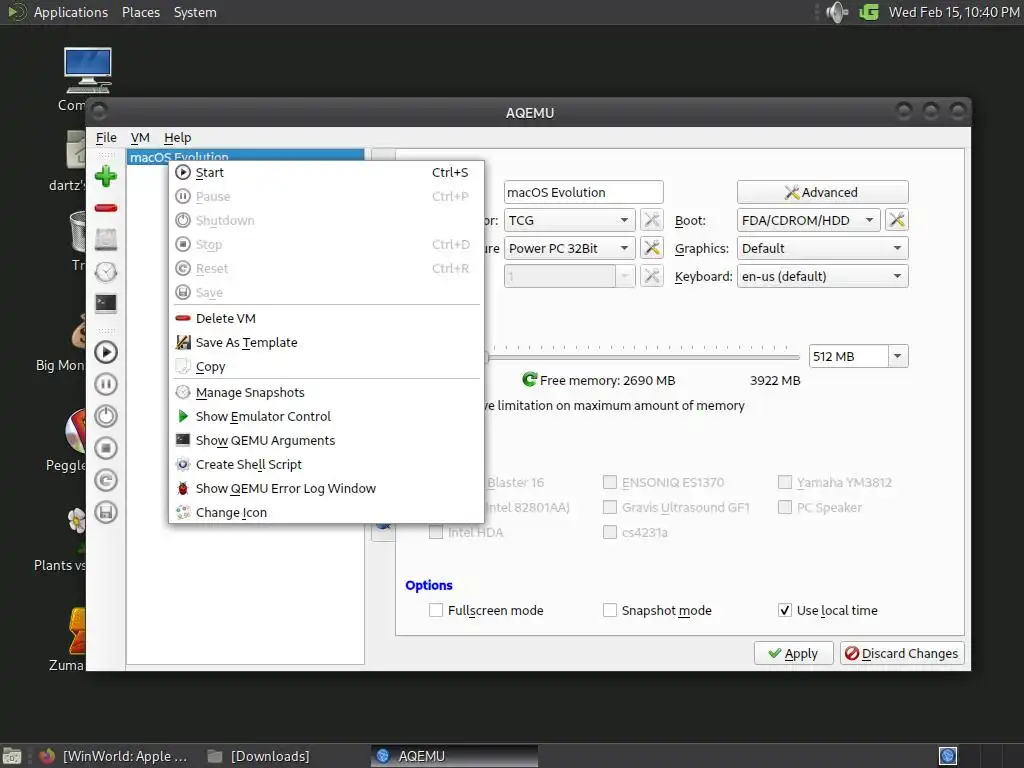
Task: Open the Help menu in AQEMU
Action: click(x=177, y=137)
